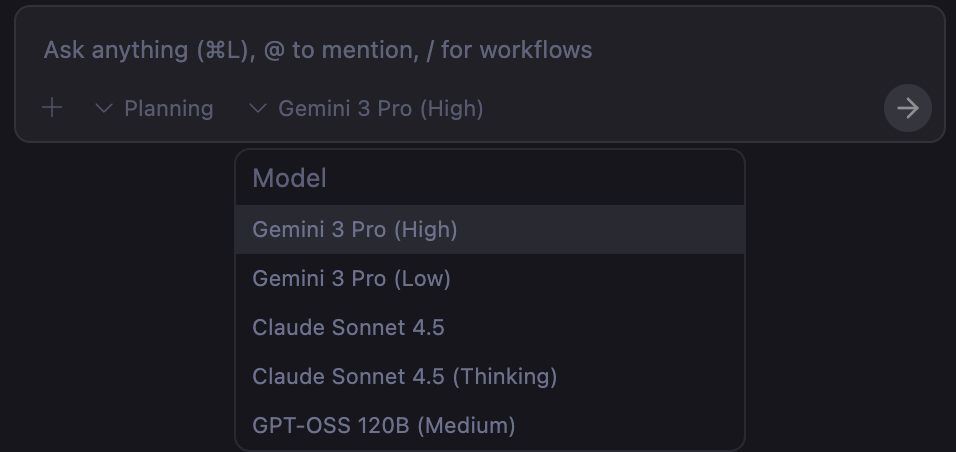
Task: Click the current model name under the prompt
Action: [x=380, y=108]
